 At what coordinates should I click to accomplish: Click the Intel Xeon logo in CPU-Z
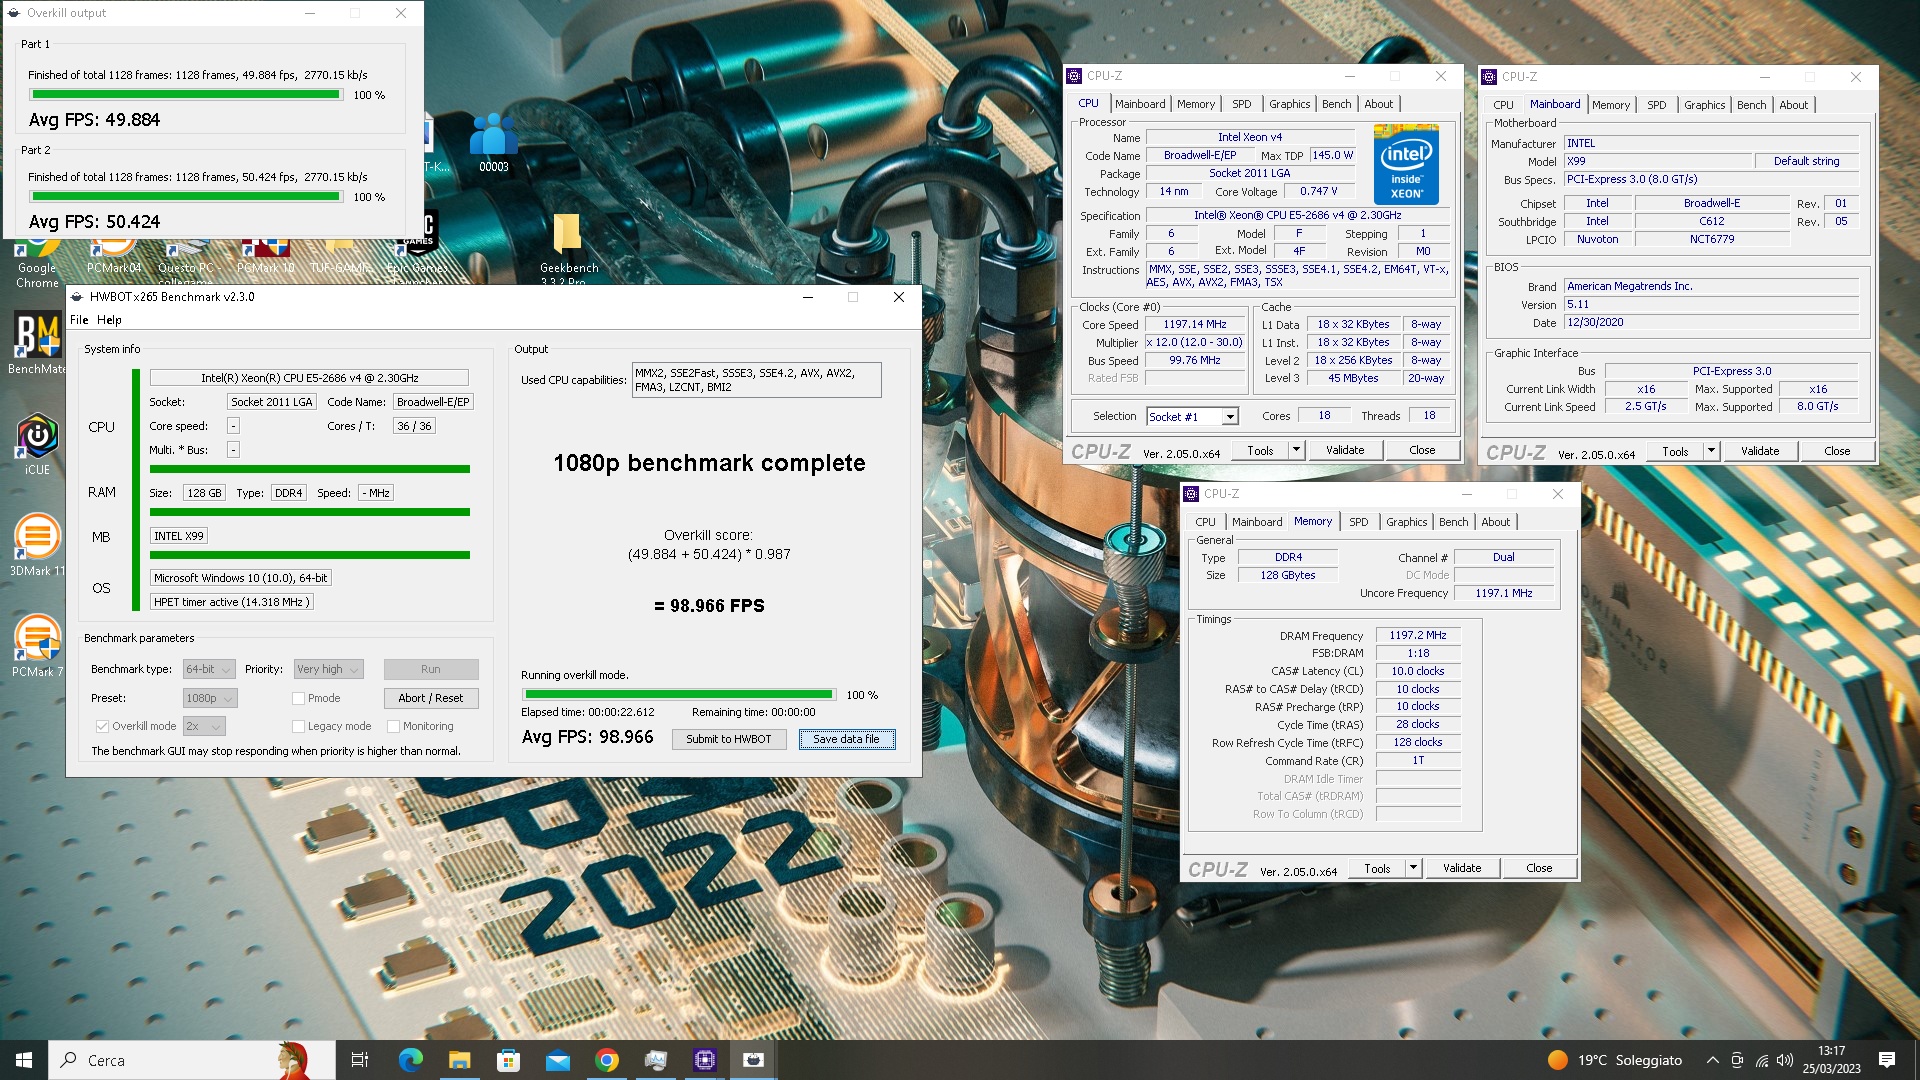pyautogui.click(x=1406, y=165)
